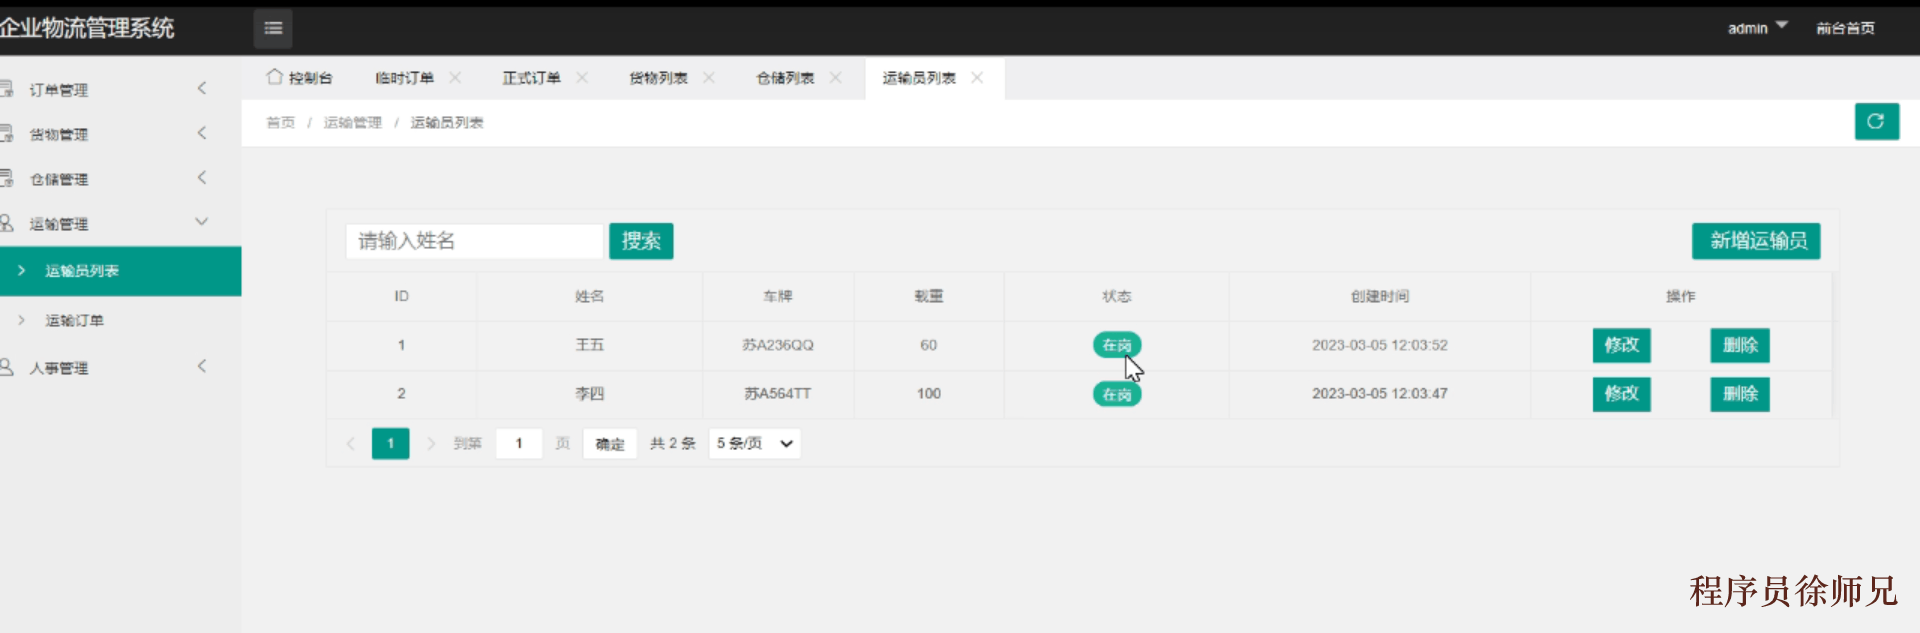Expand the 订单管理 menu chevron
This screenshot has width=1920, height=633.
click(202, 88)
